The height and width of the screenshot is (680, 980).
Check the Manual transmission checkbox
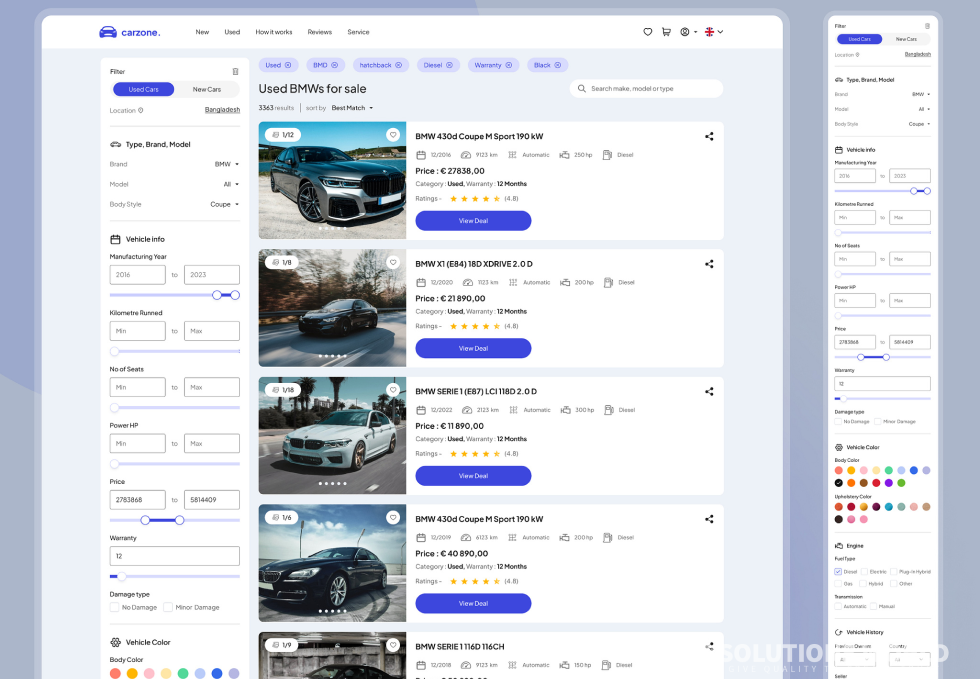(x=873, y=606)
